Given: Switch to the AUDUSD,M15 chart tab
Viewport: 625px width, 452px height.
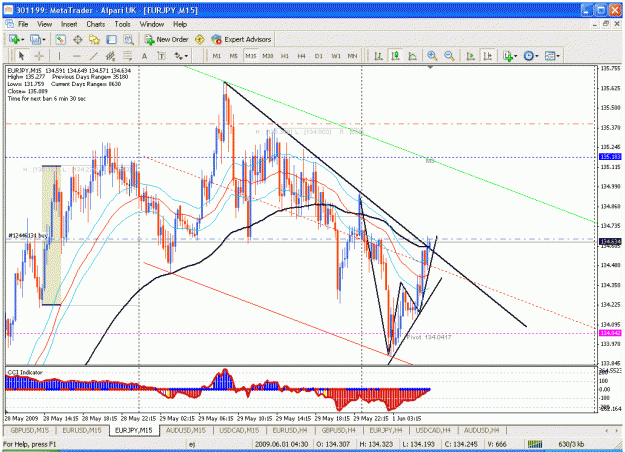Looking at the screenshot, I should click(186, 430).
